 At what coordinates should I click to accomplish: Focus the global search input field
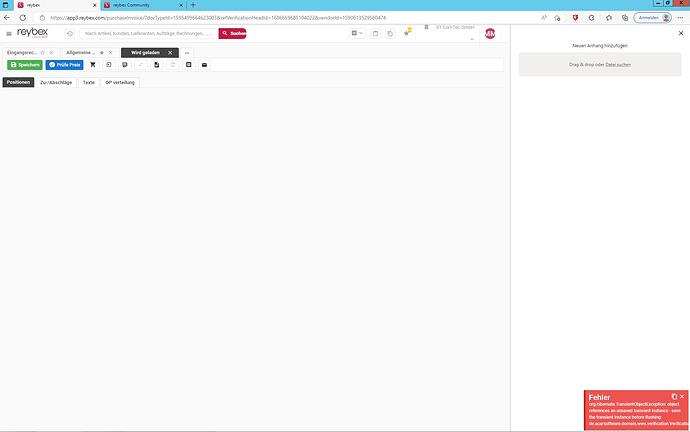click(148, 33)
